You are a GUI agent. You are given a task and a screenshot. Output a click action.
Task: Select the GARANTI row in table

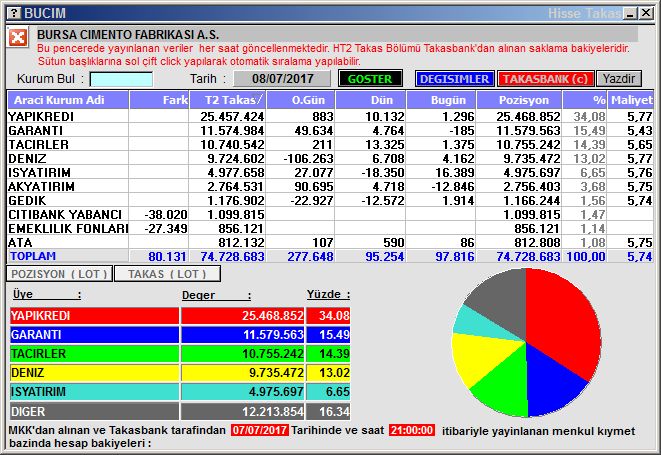pyautogui.click(x=330, y=130)
